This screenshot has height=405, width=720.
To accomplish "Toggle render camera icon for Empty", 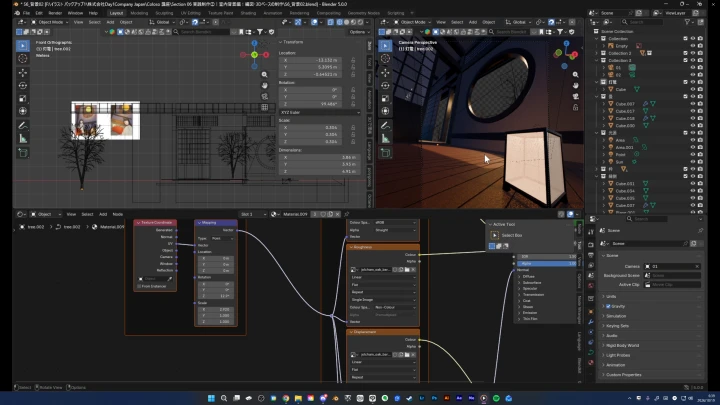I will (700, 46).
